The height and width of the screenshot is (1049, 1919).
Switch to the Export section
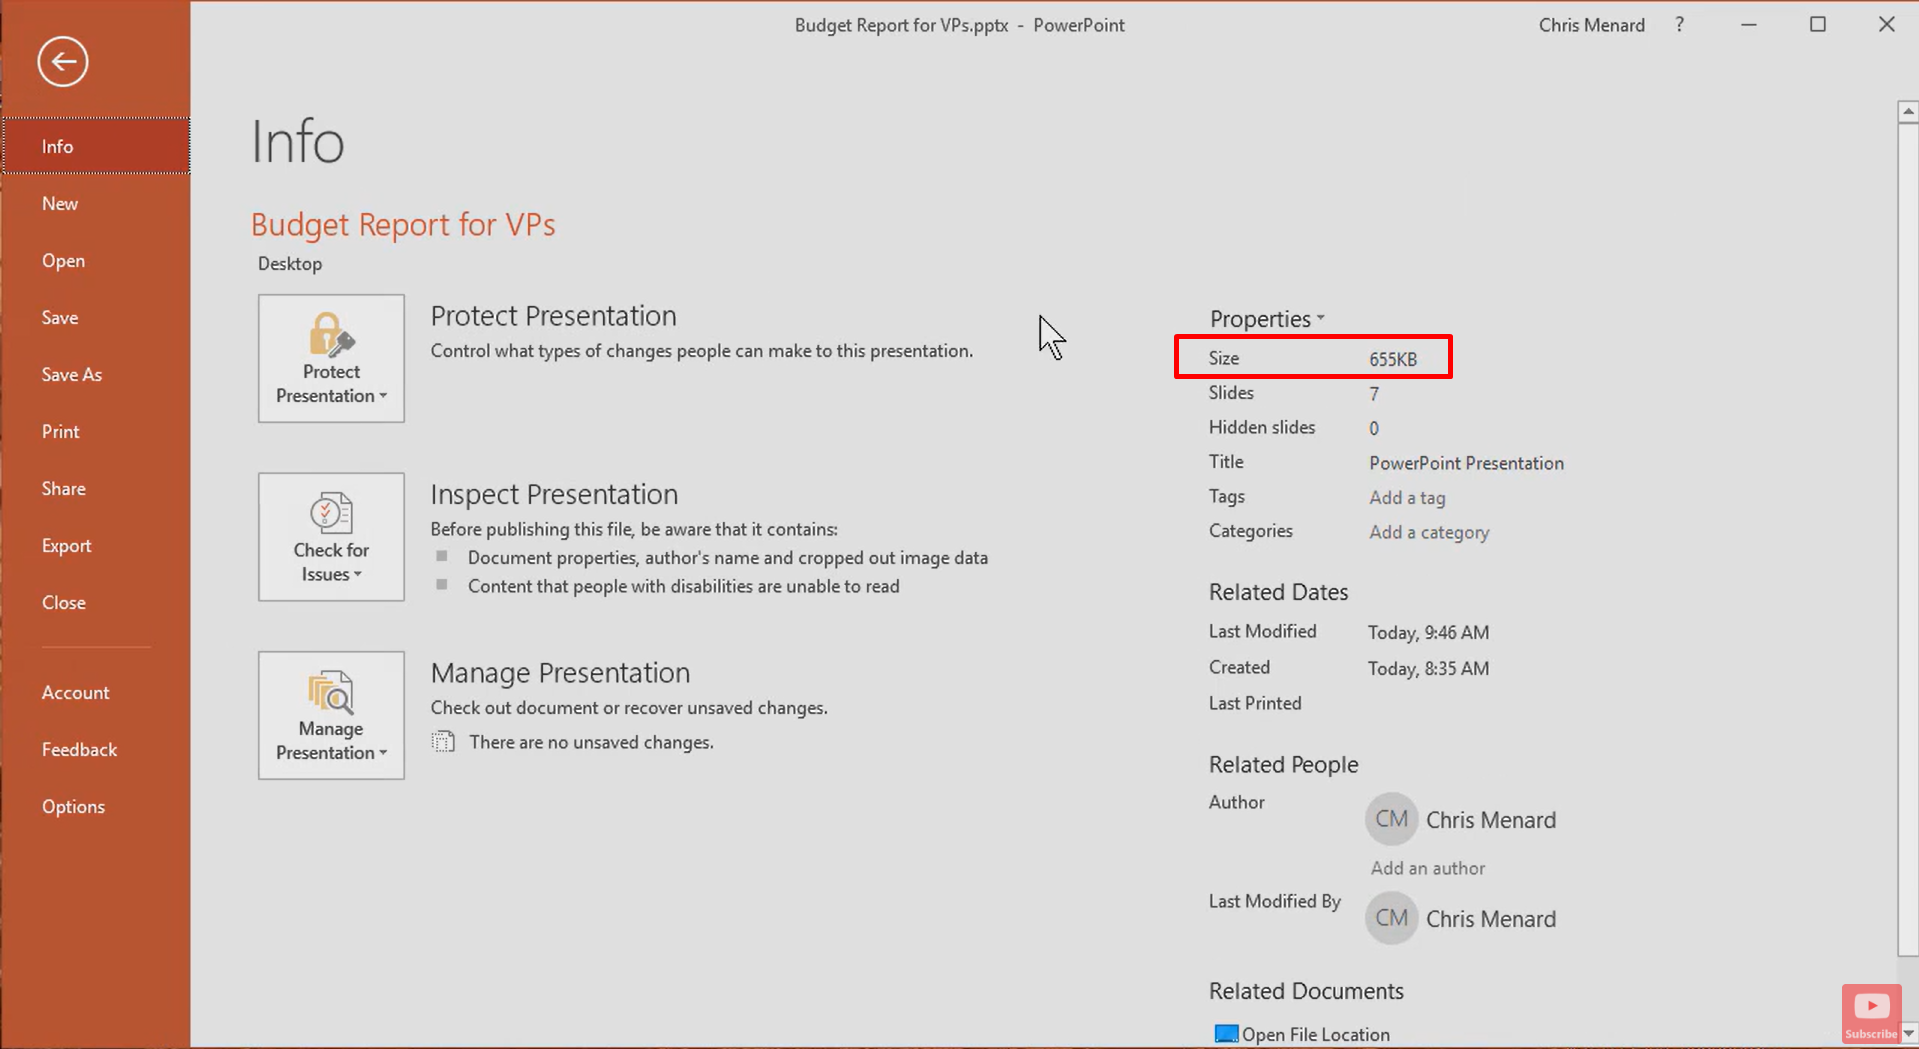66,545
